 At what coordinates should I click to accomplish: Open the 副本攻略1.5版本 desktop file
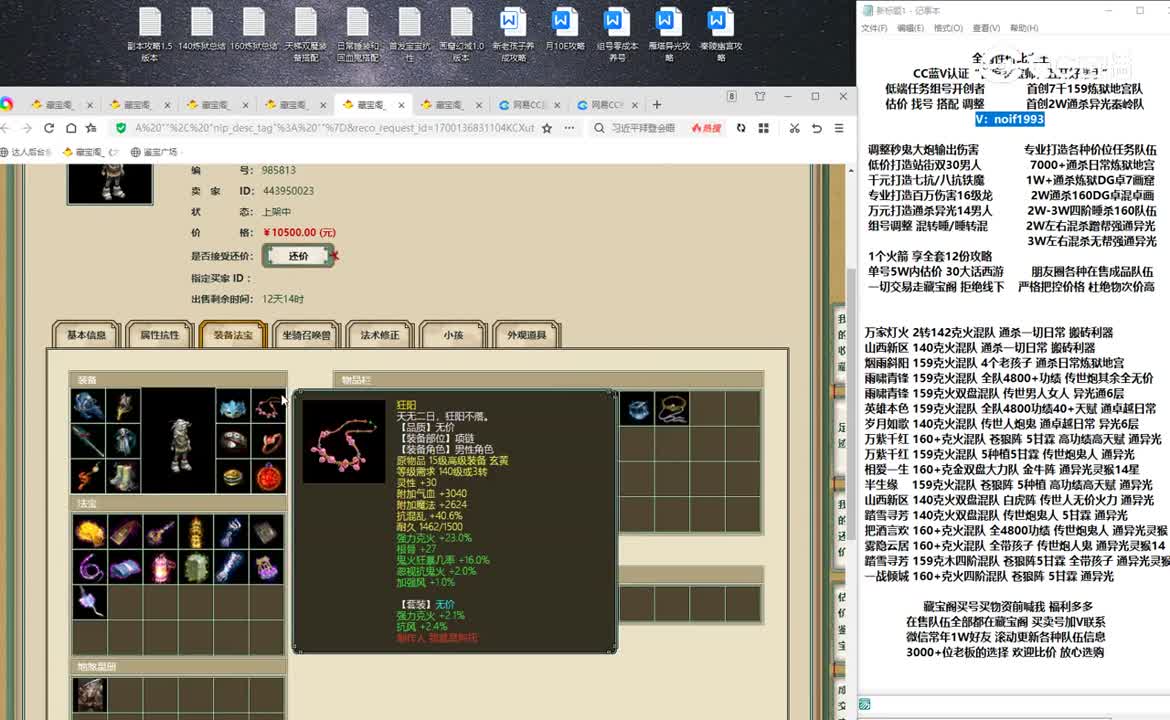tap(150, 34)
